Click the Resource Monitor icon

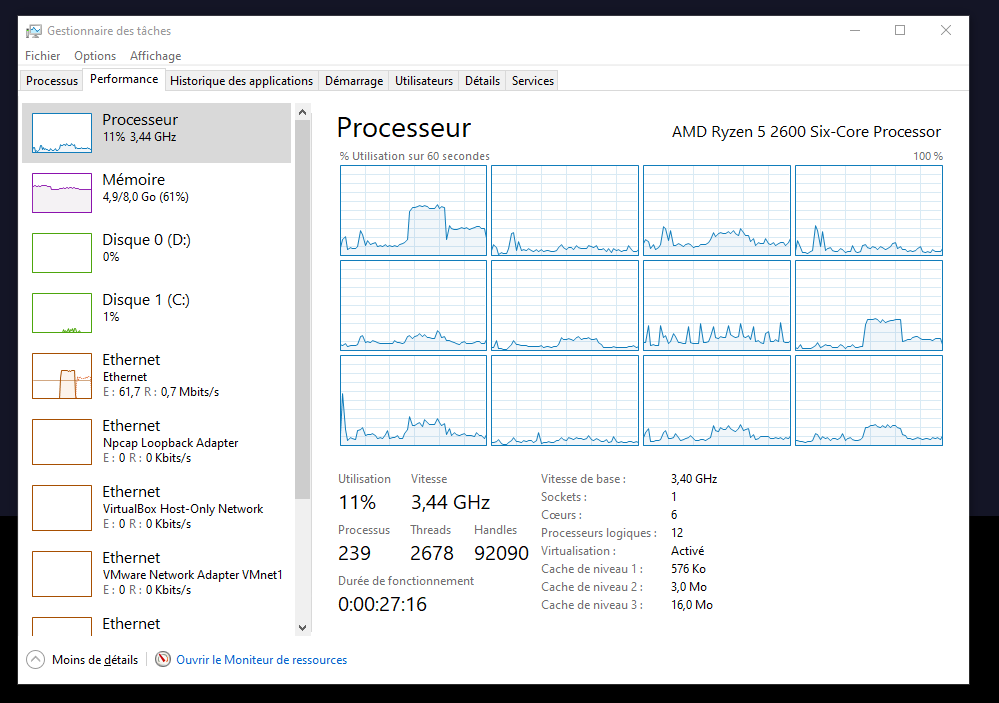pyautogui.click(x=163, y=659)
